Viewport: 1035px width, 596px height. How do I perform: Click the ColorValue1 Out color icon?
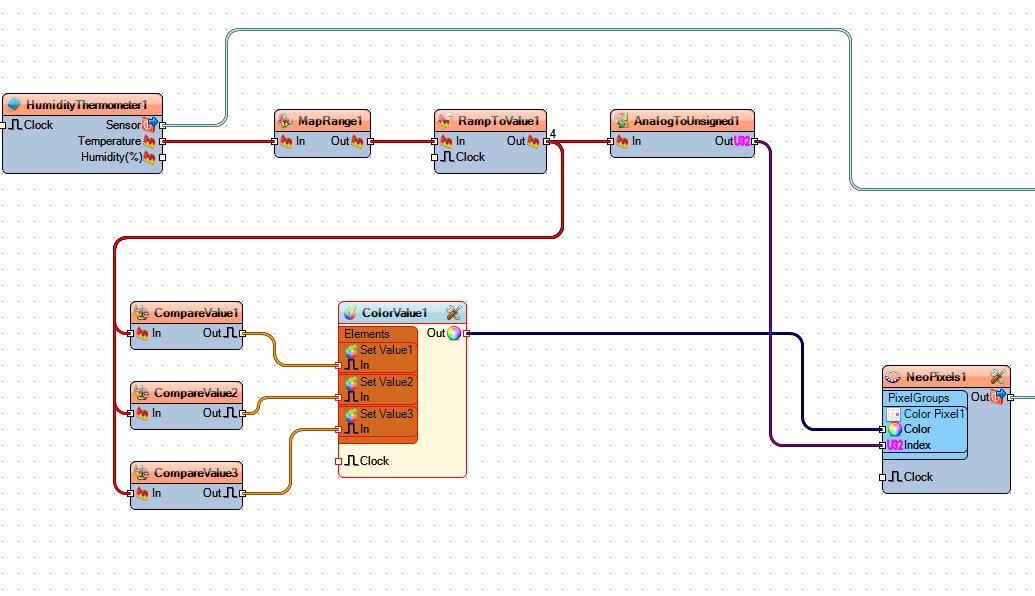coord(454,333)
